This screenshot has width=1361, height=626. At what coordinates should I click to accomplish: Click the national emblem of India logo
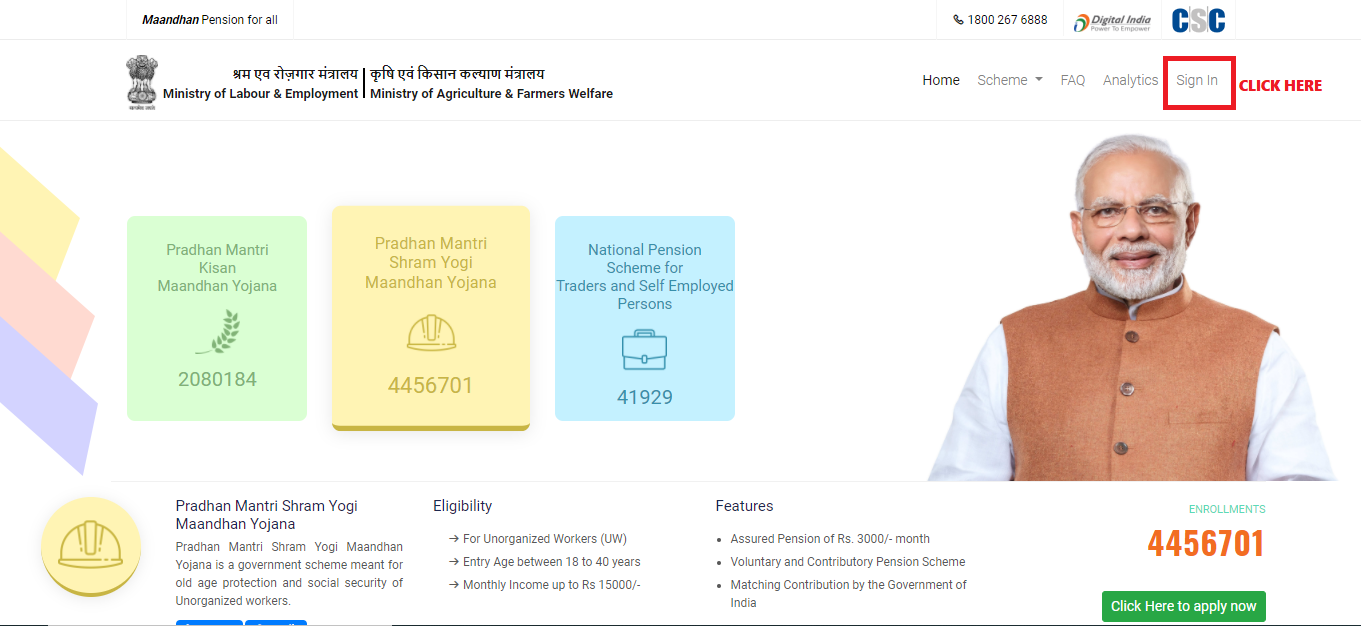(142, 82)
